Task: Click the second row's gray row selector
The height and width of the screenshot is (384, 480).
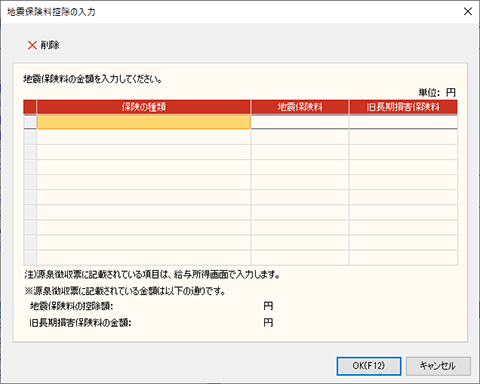Action: [30, 137]
